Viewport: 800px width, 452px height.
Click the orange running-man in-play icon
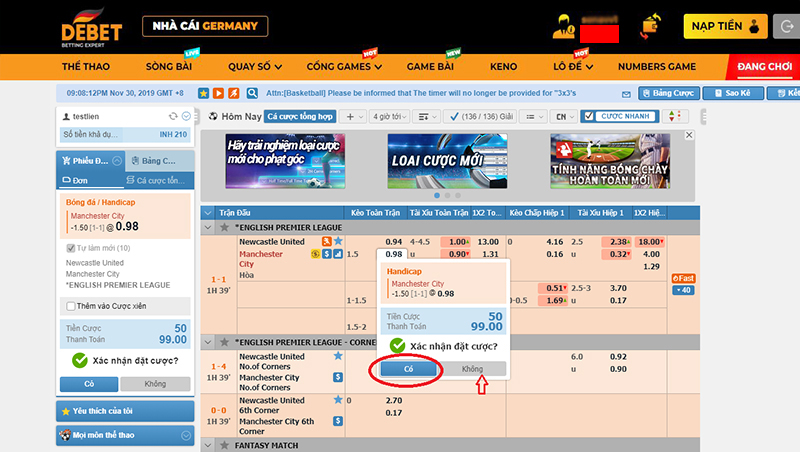click(x=234, y=93)
